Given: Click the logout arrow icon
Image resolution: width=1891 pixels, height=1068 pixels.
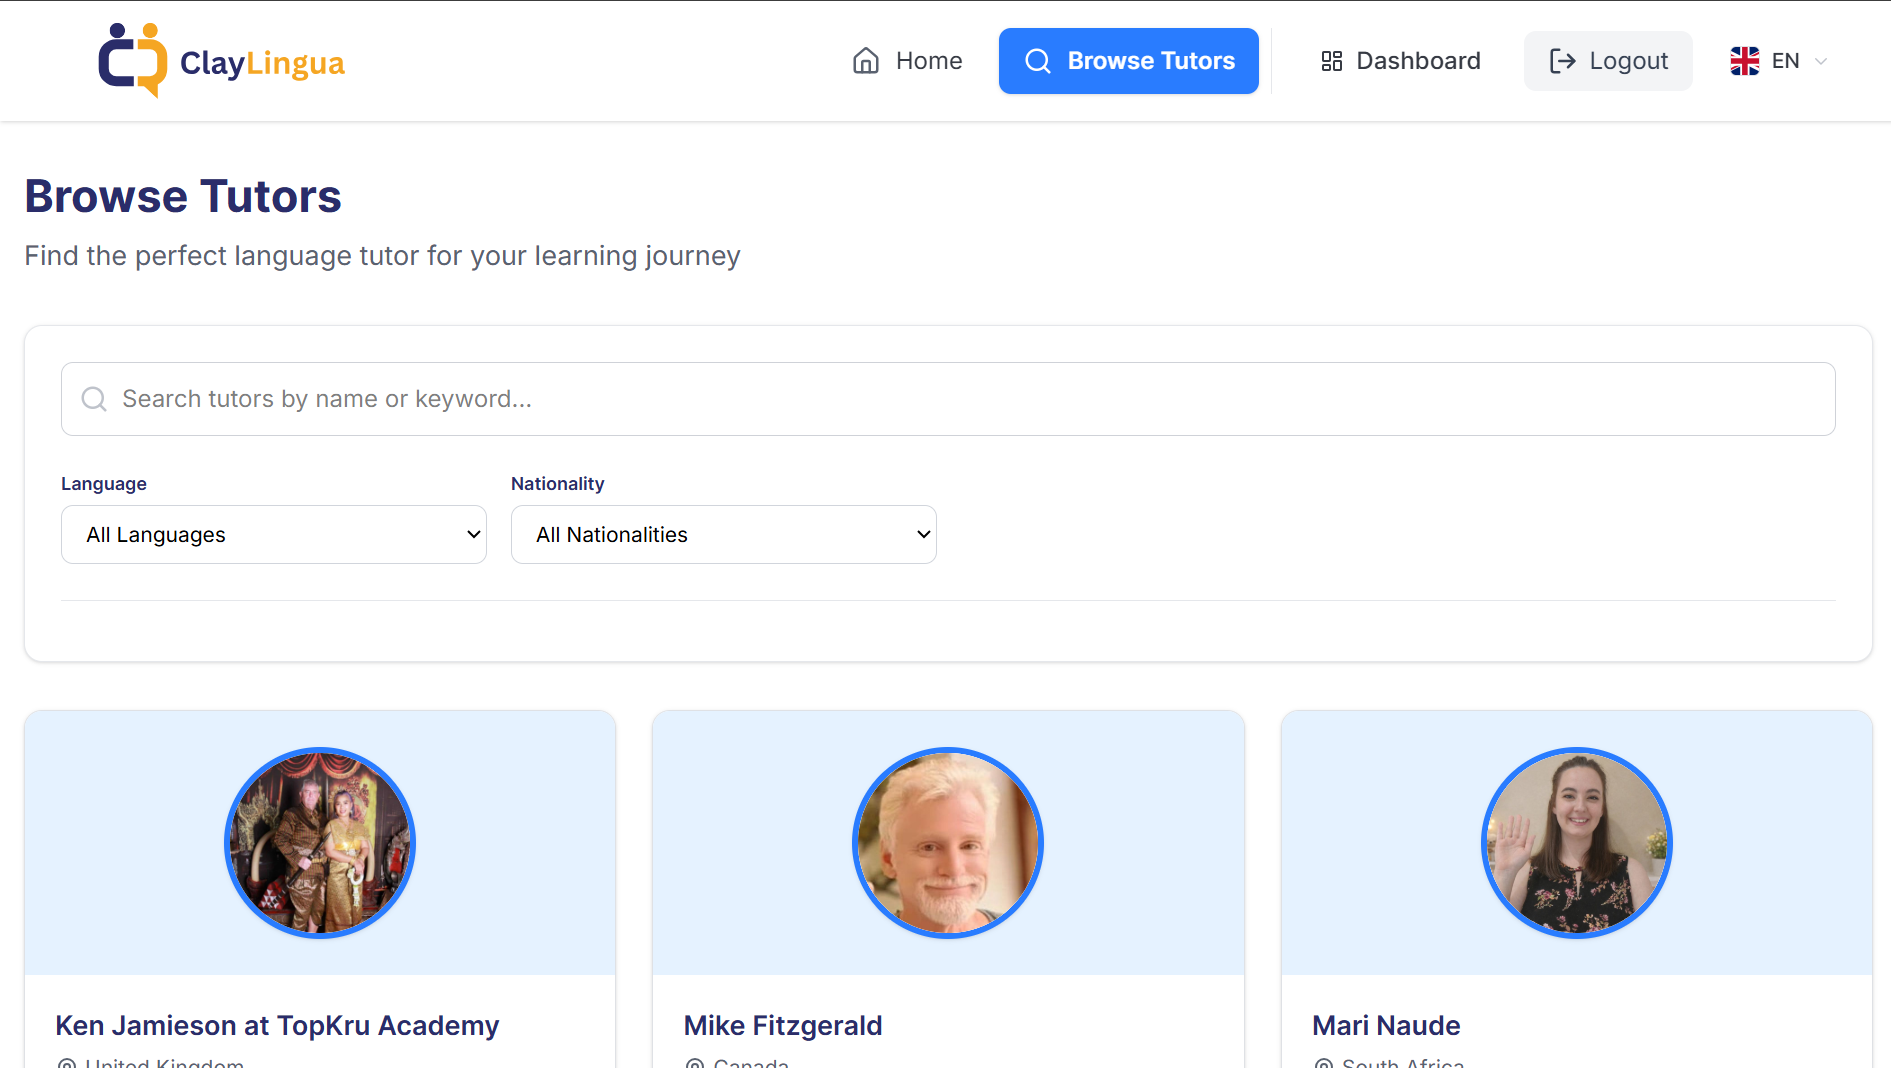Looking at the screenshot, I should 1561,61.
